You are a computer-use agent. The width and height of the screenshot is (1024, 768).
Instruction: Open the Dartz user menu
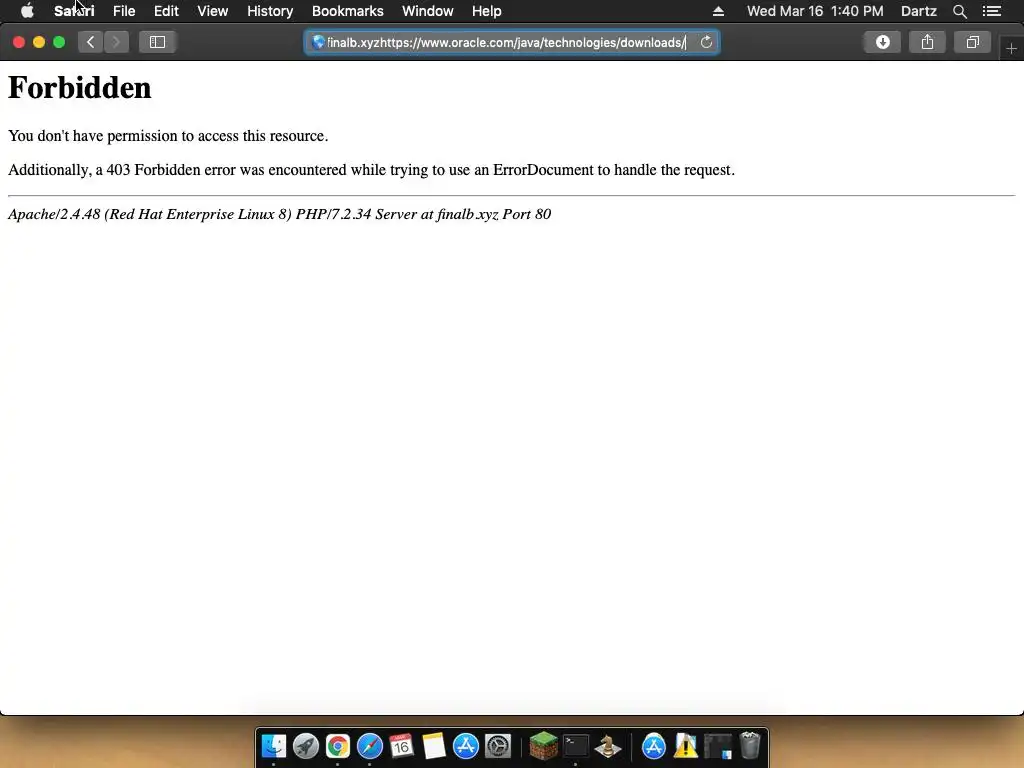pyautogui.click(x=918, y=11)
